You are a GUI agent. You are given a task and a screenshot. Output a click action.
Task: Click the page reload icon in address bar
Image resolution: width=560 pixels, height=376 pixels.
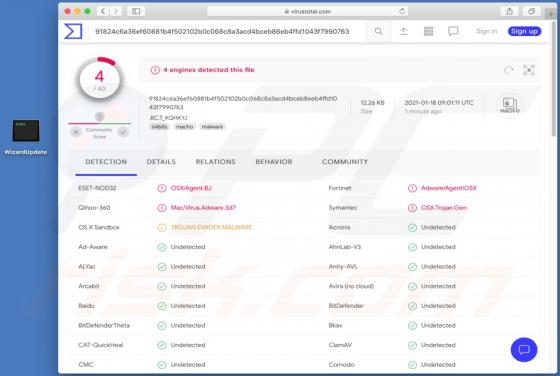(402, 11)
